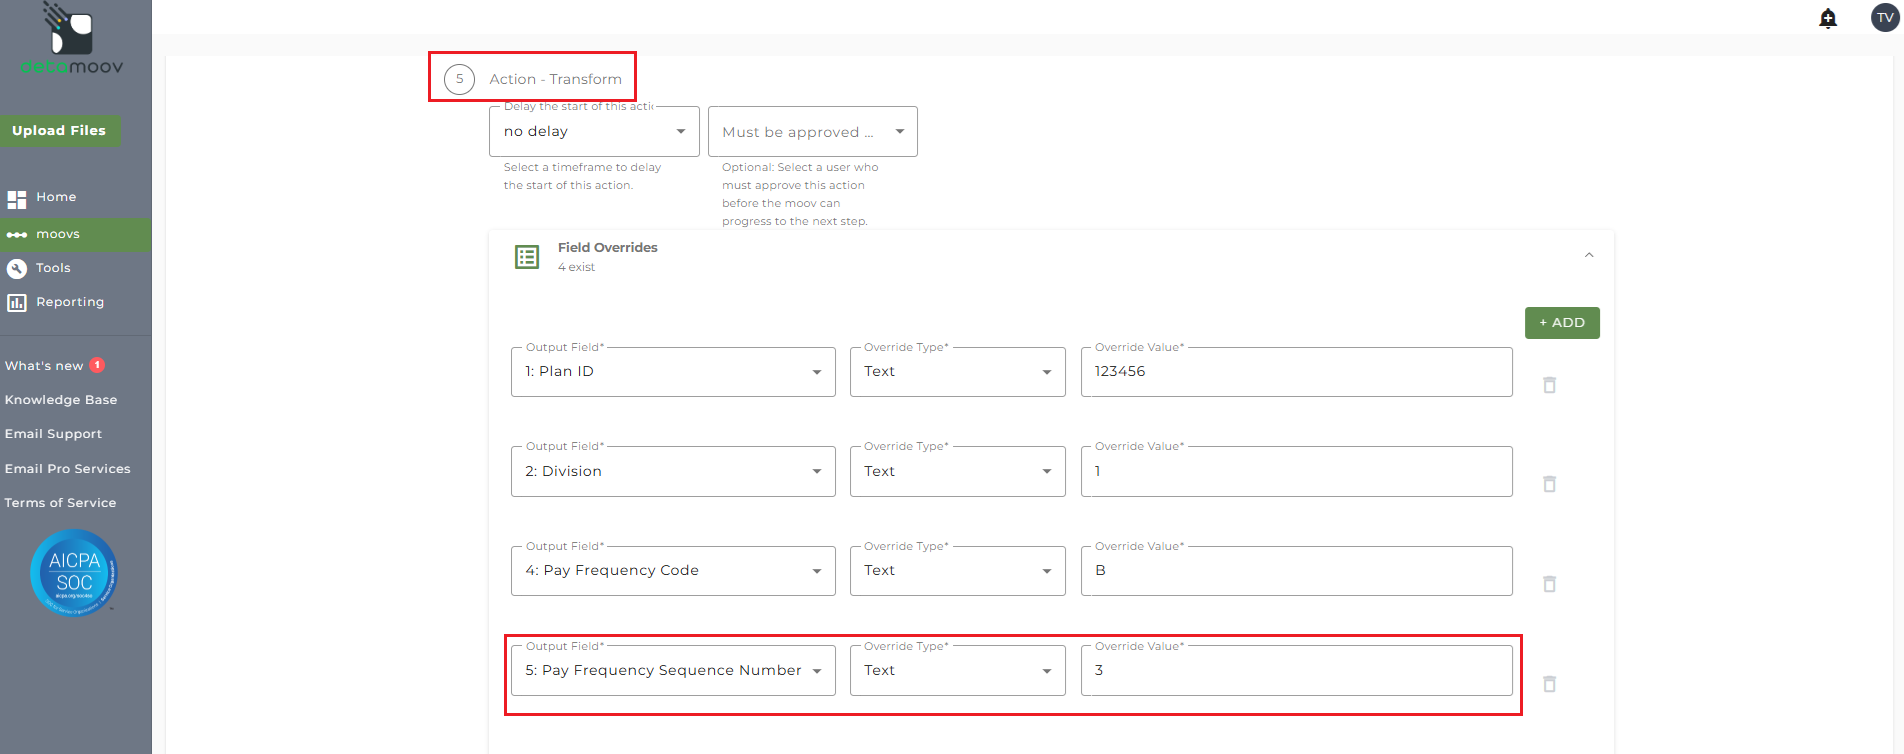The image size is (1904, 754).
Task: Click the datamoov logo
Action: click(x=72, y=40)
